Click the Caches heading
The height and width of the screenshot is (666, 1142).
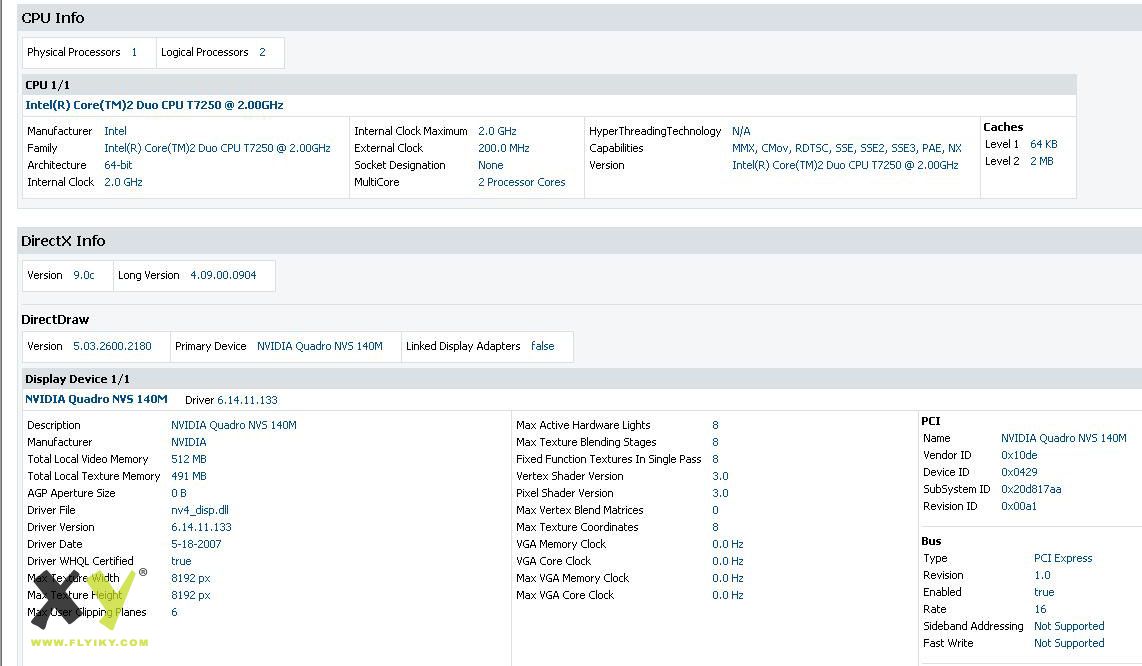(1003, 127)
